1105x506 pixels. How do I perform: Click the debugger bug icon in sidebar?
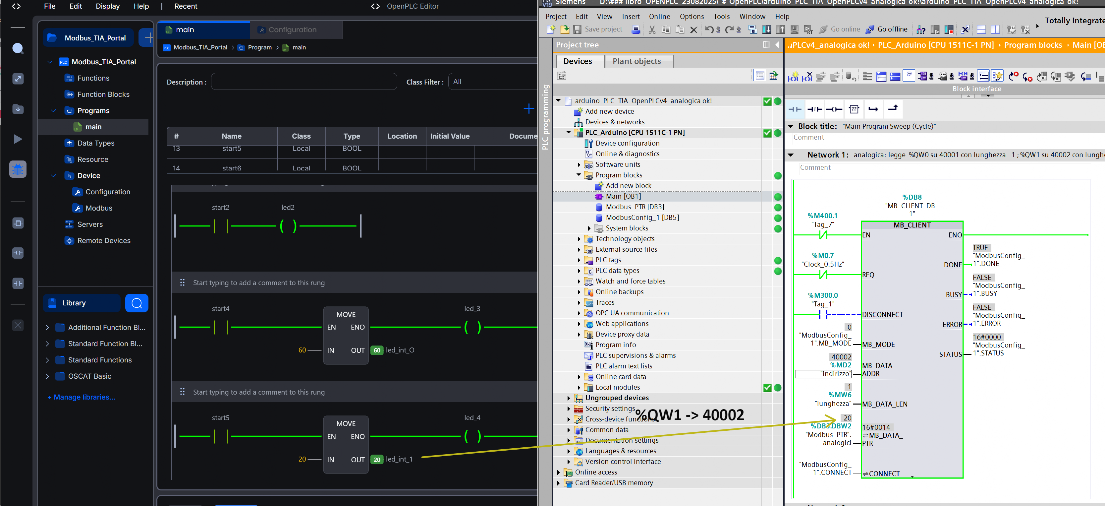tap(18, 169)
